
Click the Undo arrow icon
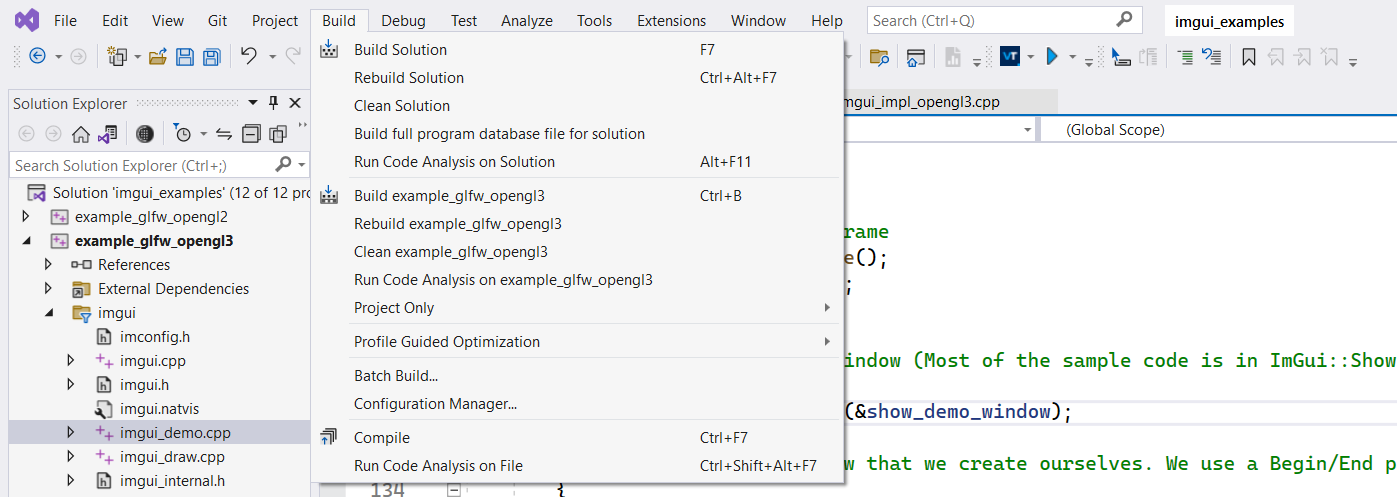[249, 57]
